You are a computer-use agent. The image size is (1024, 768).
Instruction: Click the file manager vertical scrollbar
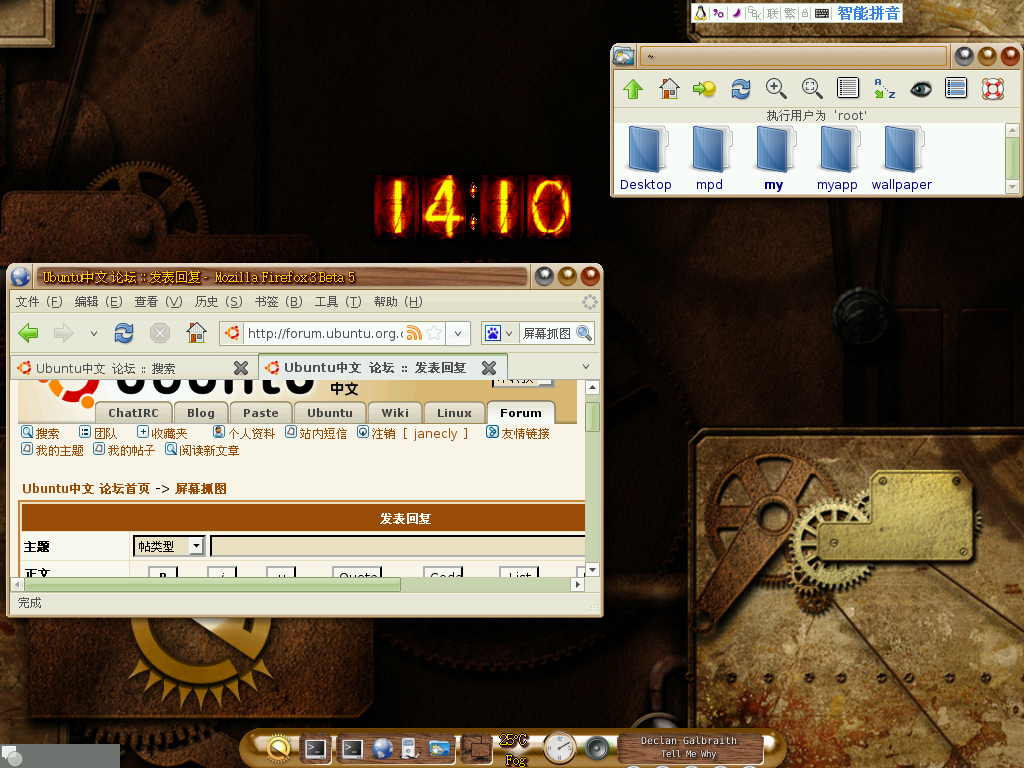pos(1012,157)
